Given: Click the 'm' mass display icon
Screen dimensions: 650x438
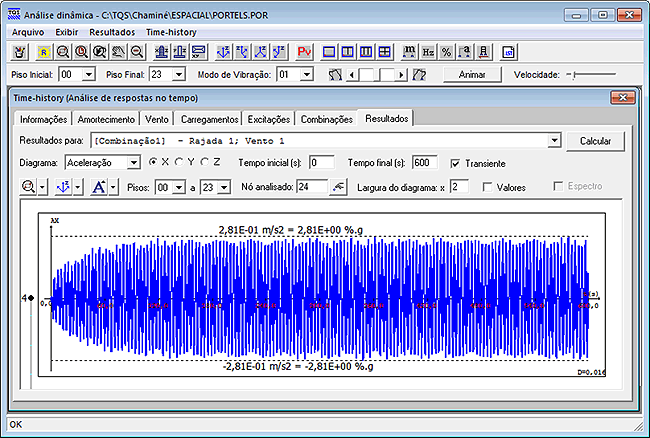Looking at the screenshot, I should pos(409,52).
